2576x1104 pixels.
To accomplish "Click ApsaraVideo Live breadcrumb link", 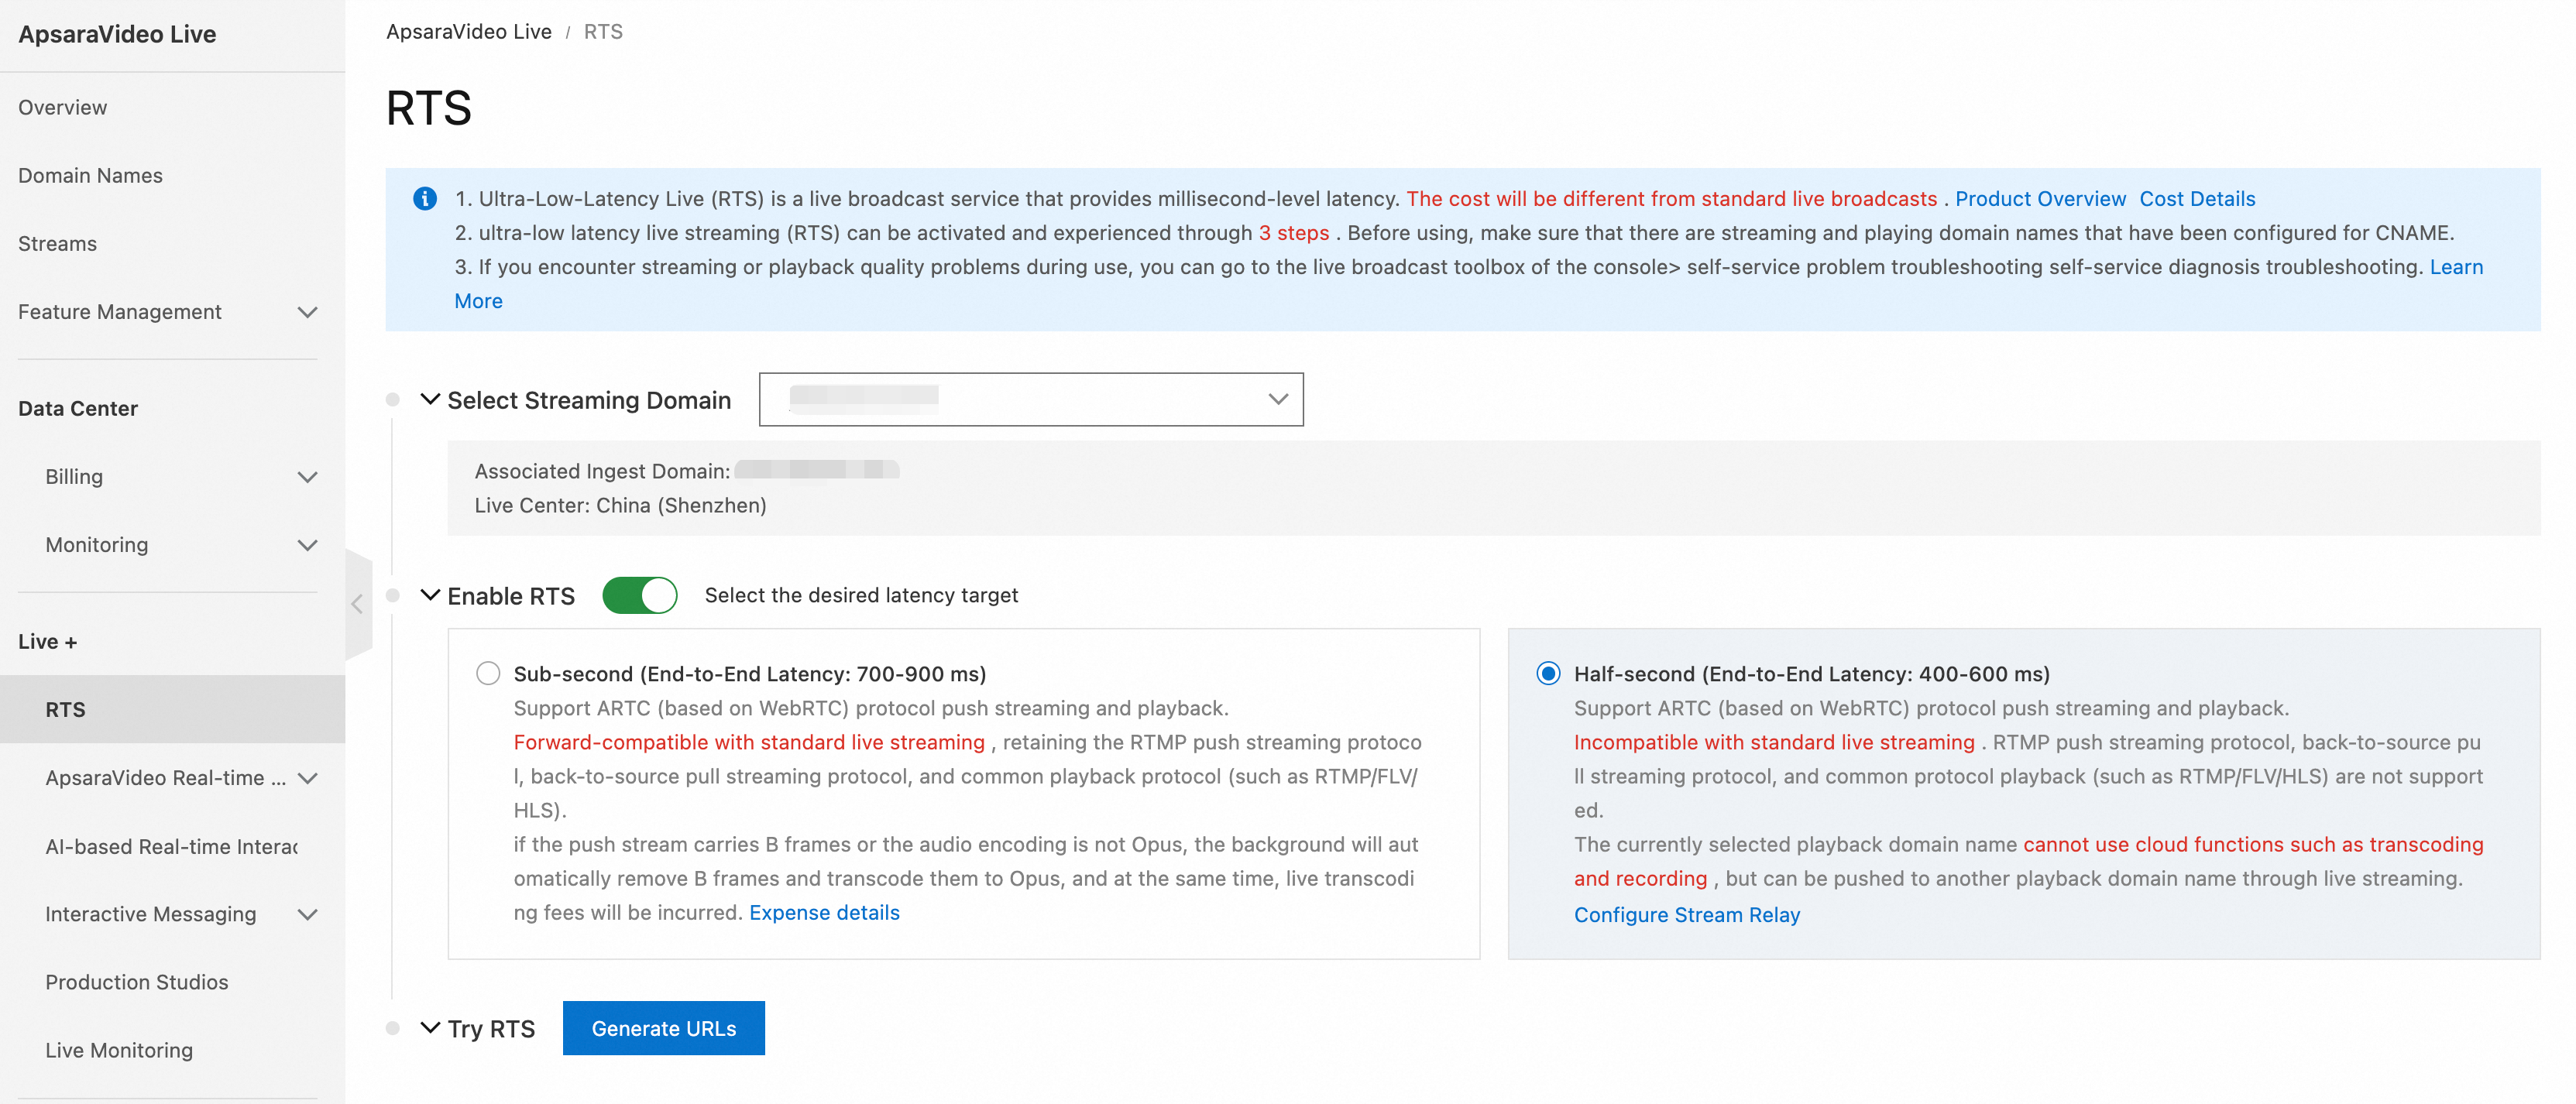I will pos(469,31).
